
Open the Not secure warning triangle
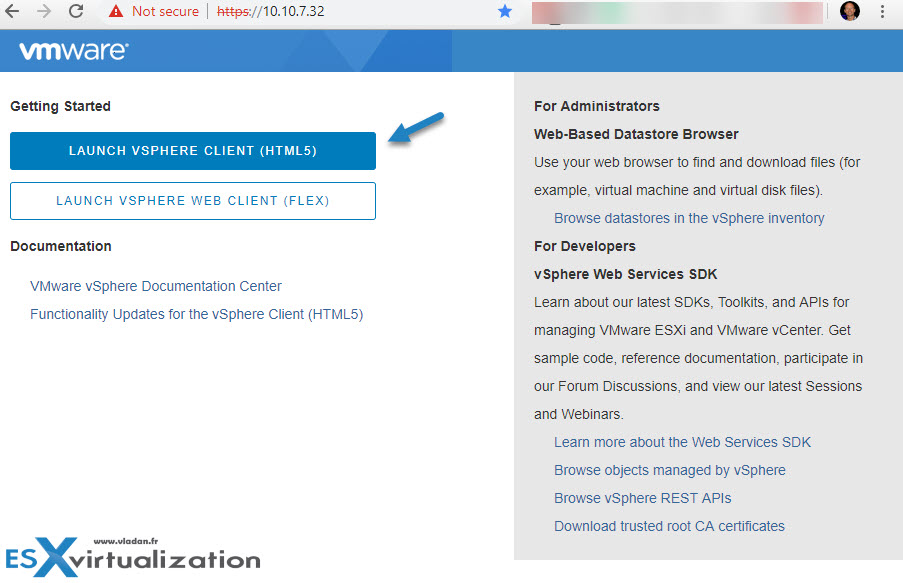coord(116,11)
